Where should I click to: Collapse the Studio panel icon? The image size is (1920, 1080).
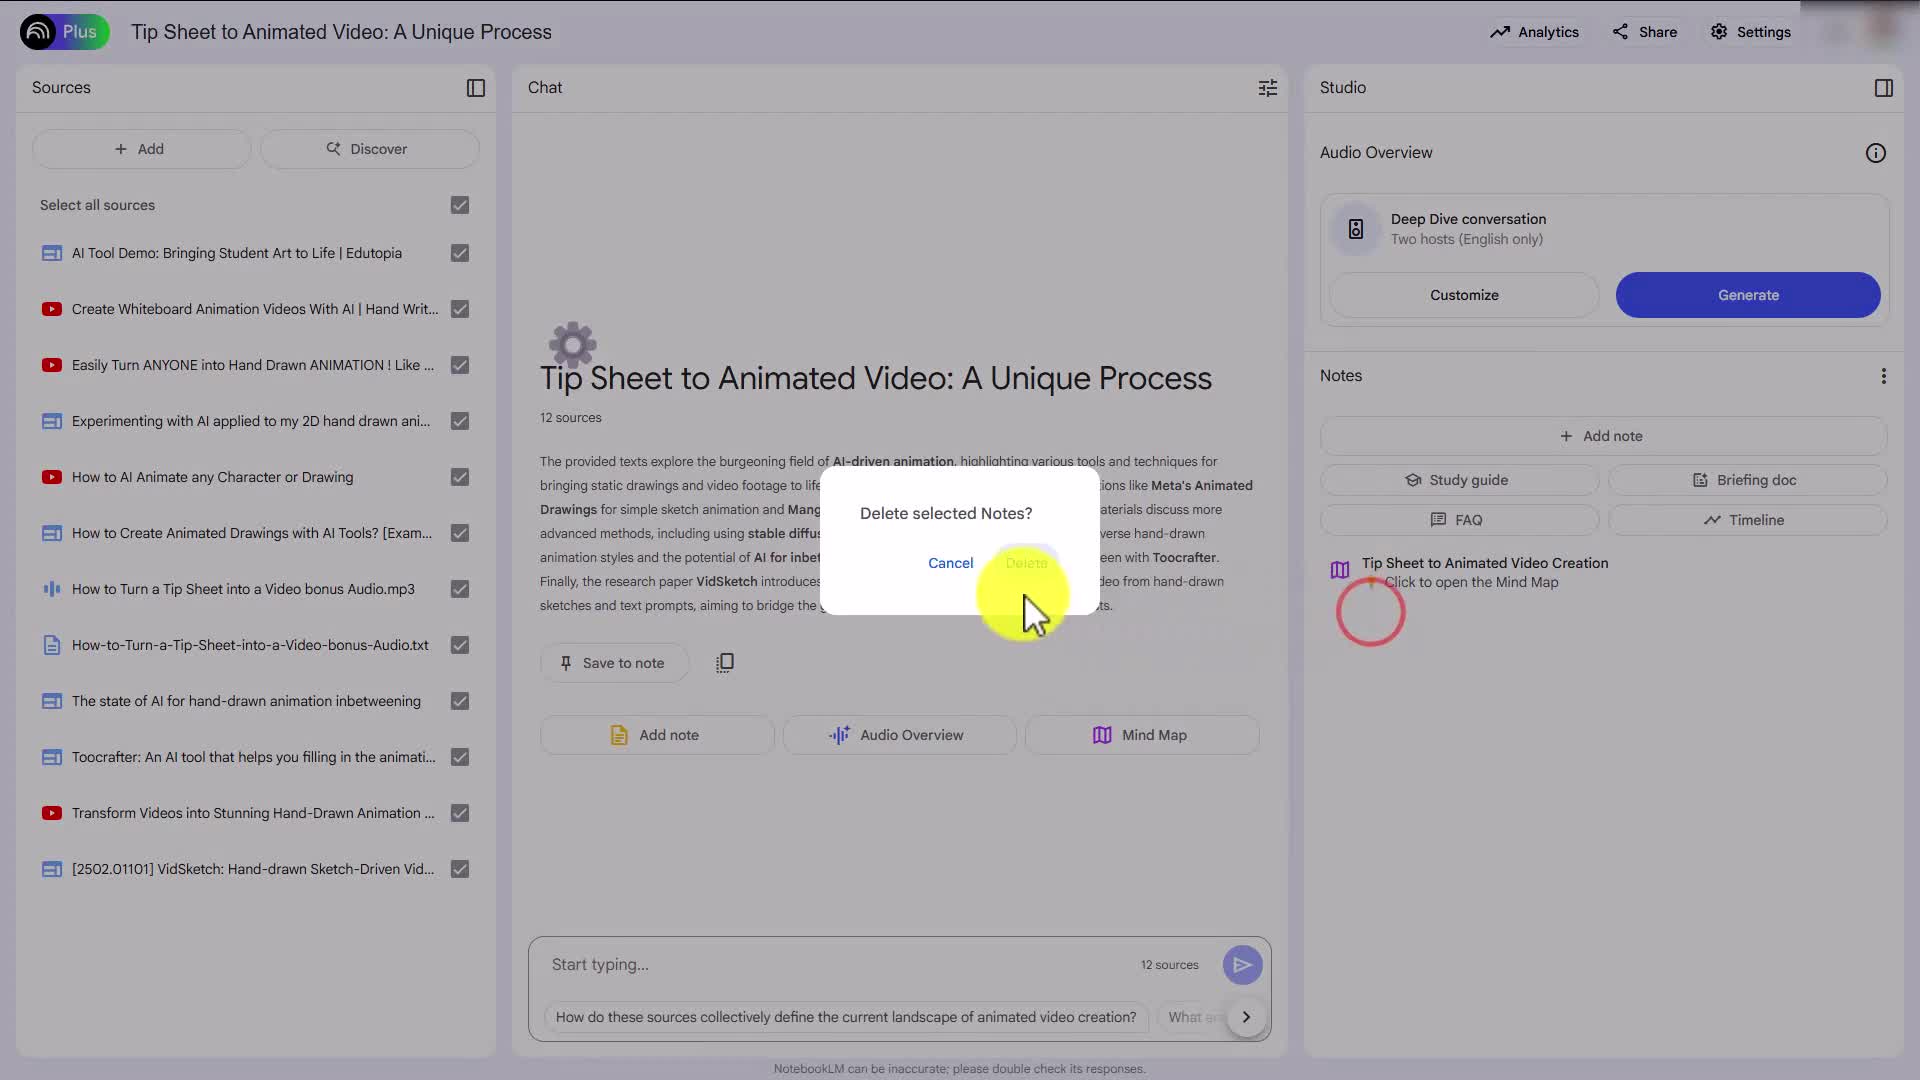tap(1883, 88)
